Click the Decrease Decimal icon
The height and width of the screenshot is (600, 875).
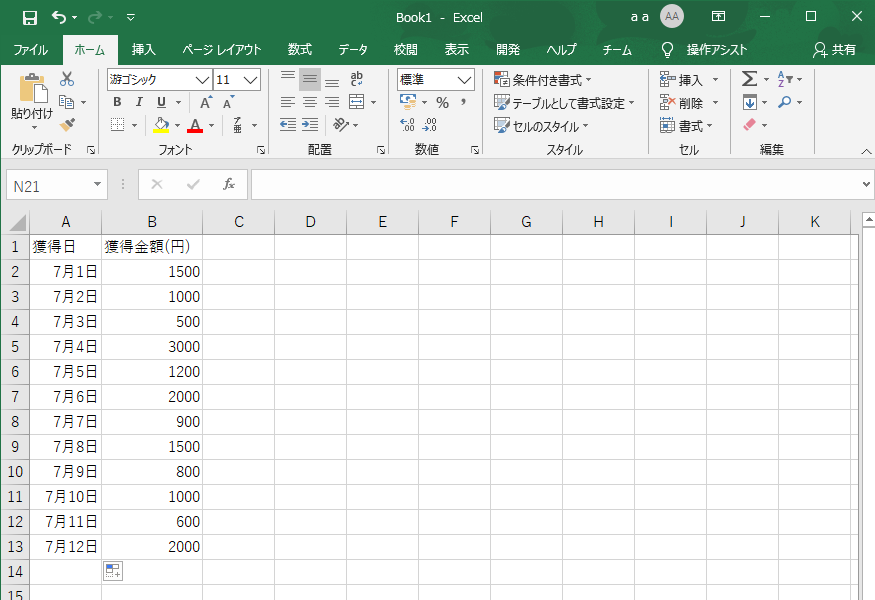pos(429,124)
